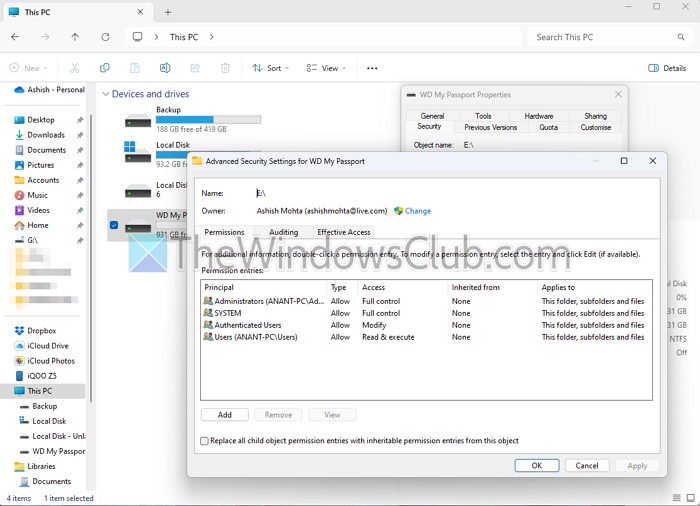Open the New dropdown menu
The width and height of the screenshot is (700, 506).
click(29, 68)
